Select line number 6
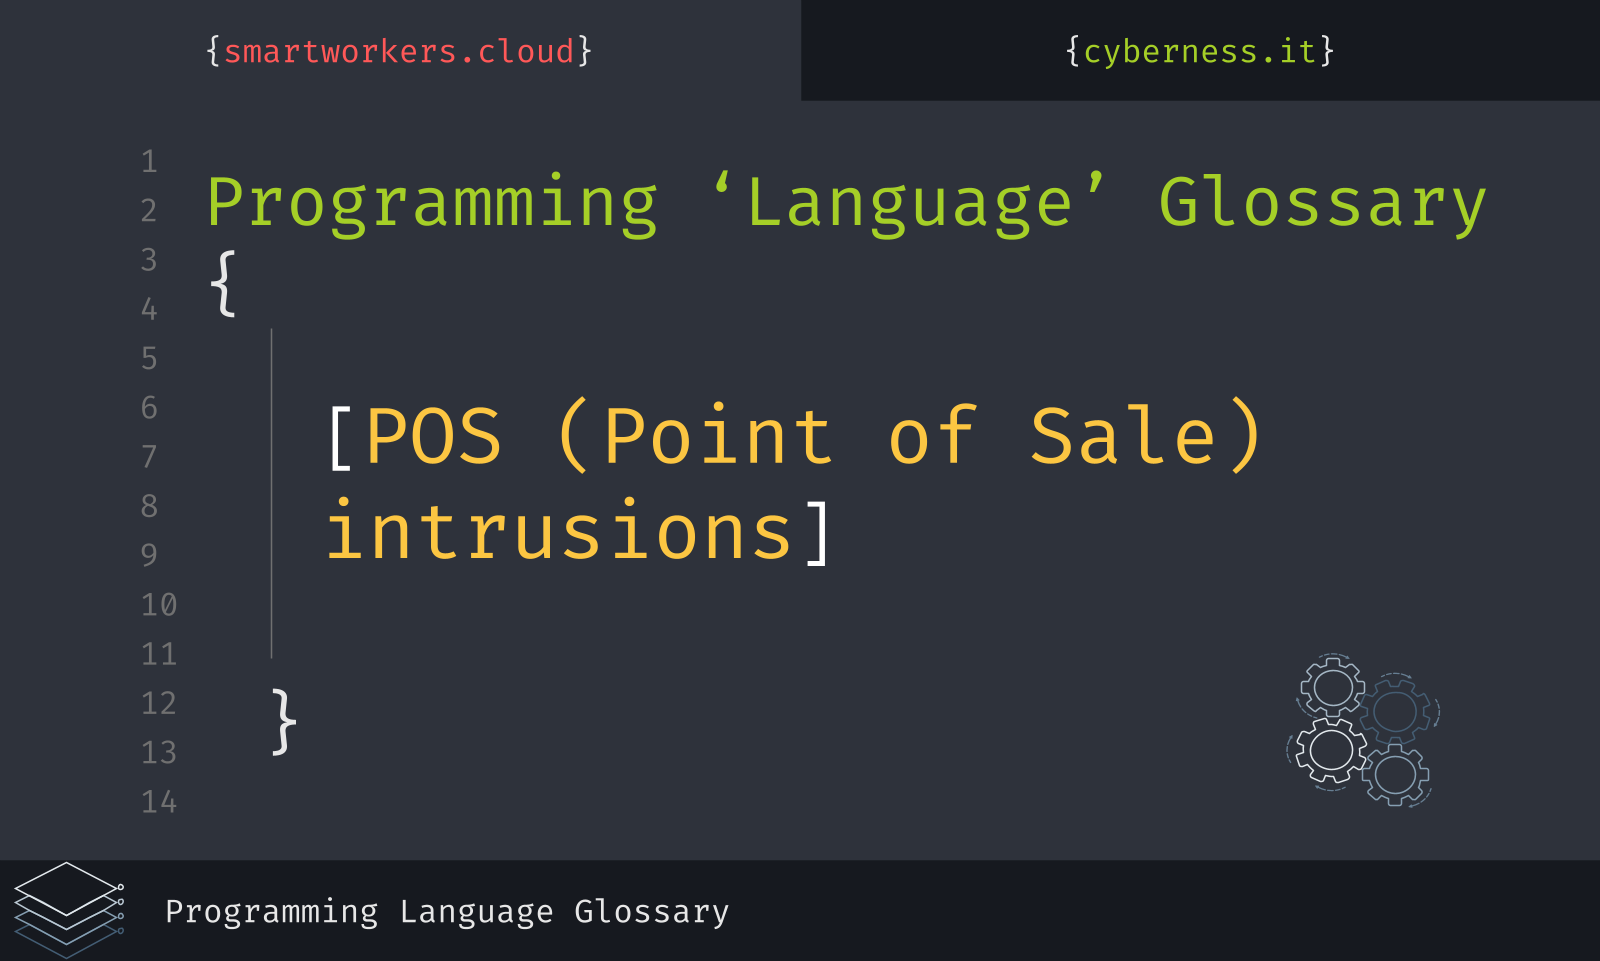The width and height of the screenshot is (1600, 961). point(149,407)
